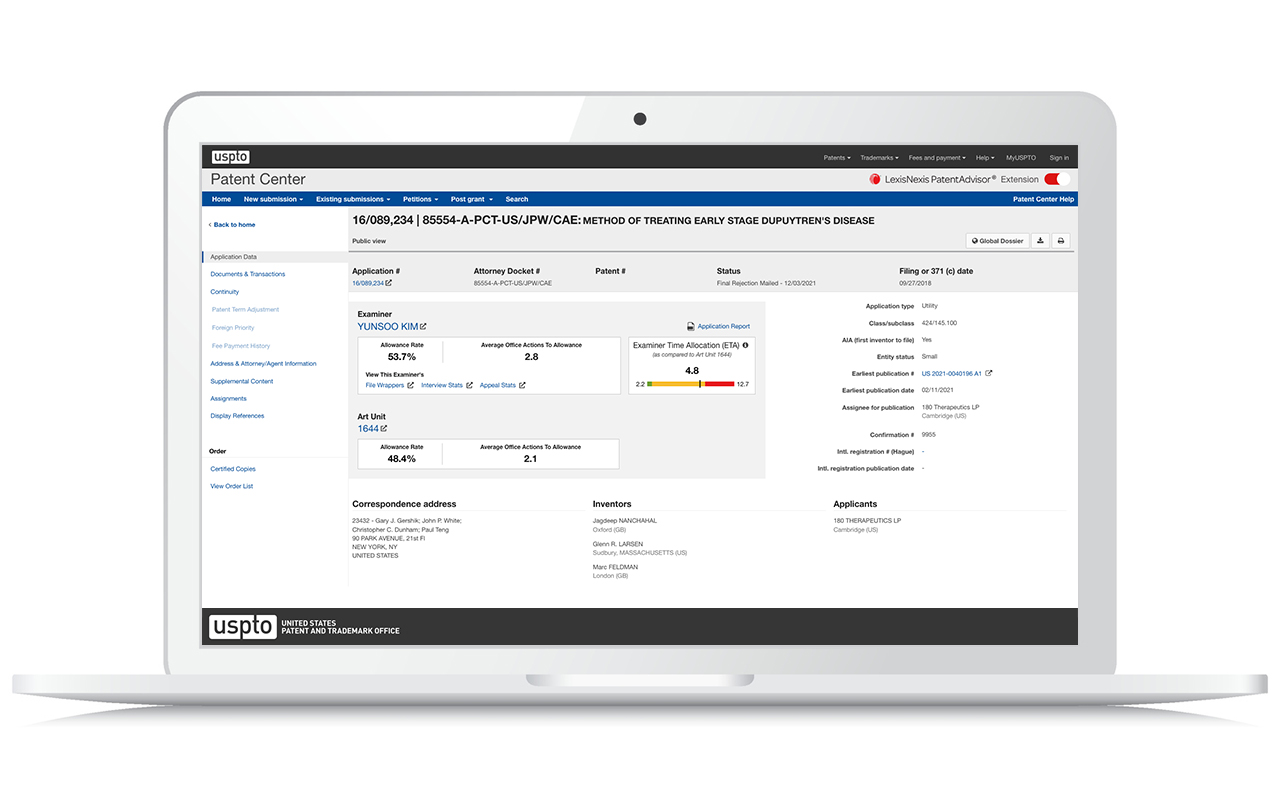Expand the Existing submissions menu

pos(352,199)
